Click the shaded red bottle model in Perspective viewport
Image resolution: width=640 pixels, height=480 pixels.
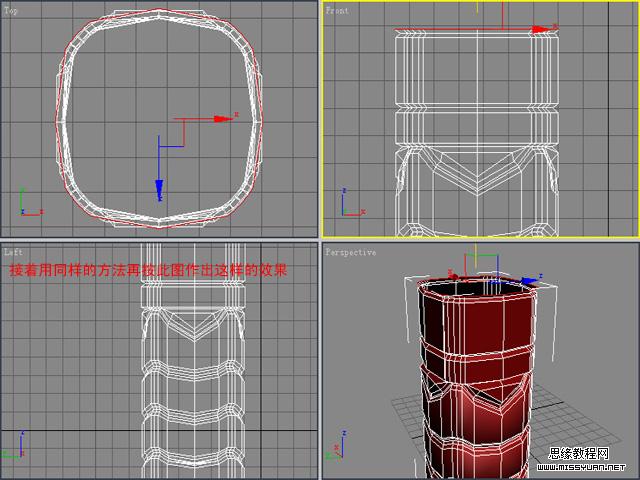(478, 376)
